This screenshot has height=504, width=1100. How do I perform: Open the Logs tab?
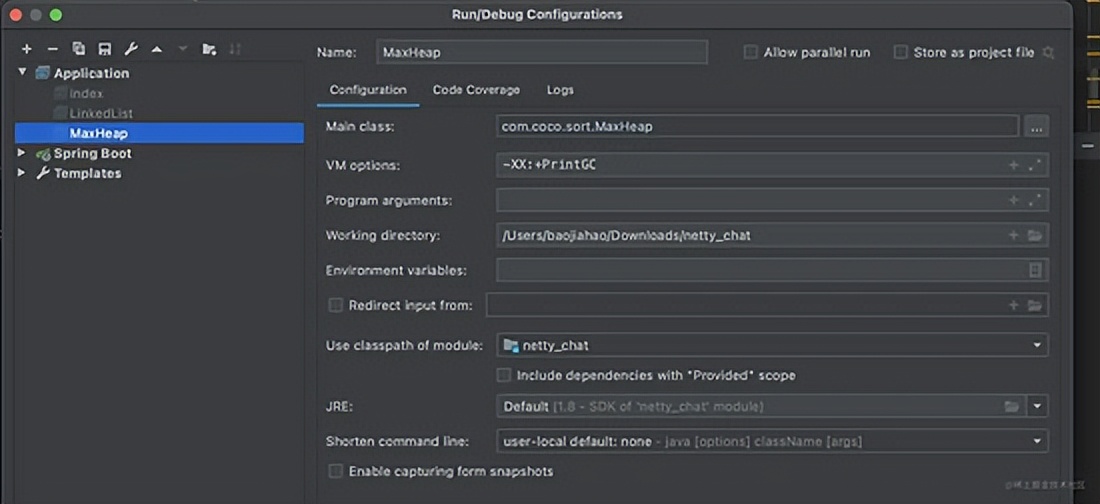(560, 90)
